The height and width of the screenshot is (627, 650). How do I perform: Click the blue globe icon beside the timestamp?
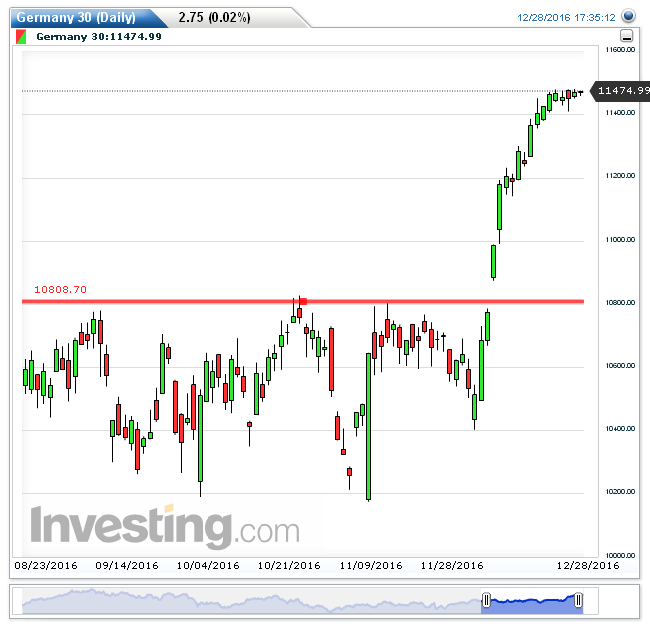[628, 16]
